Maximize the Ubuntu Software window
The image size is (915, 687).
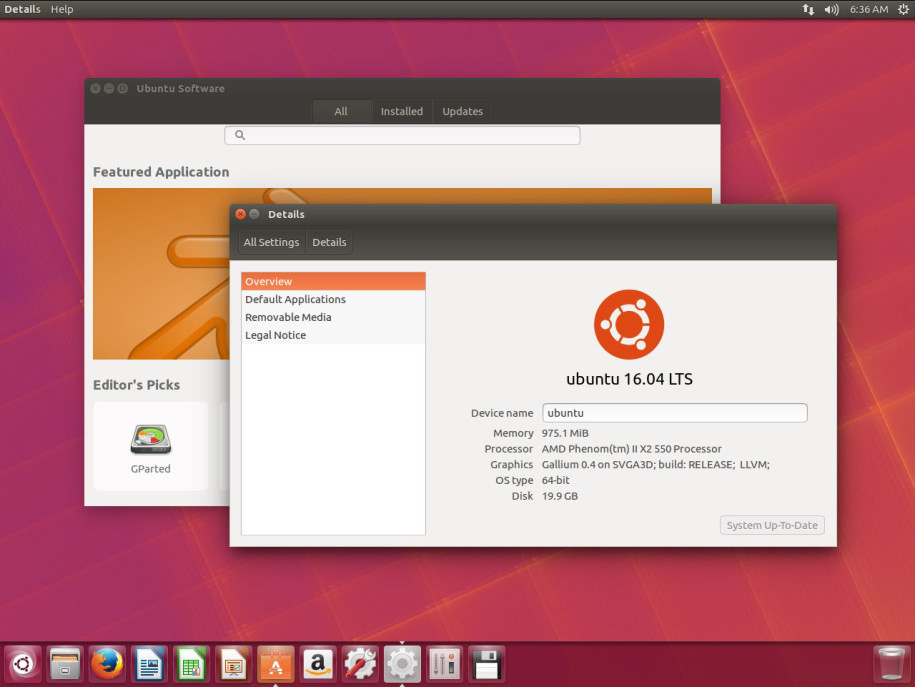[123, 88]
